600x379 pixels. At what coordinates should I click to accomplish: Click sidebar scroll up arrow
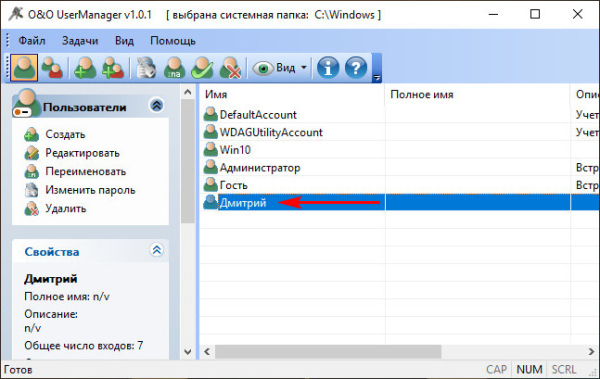coord(188,92)
